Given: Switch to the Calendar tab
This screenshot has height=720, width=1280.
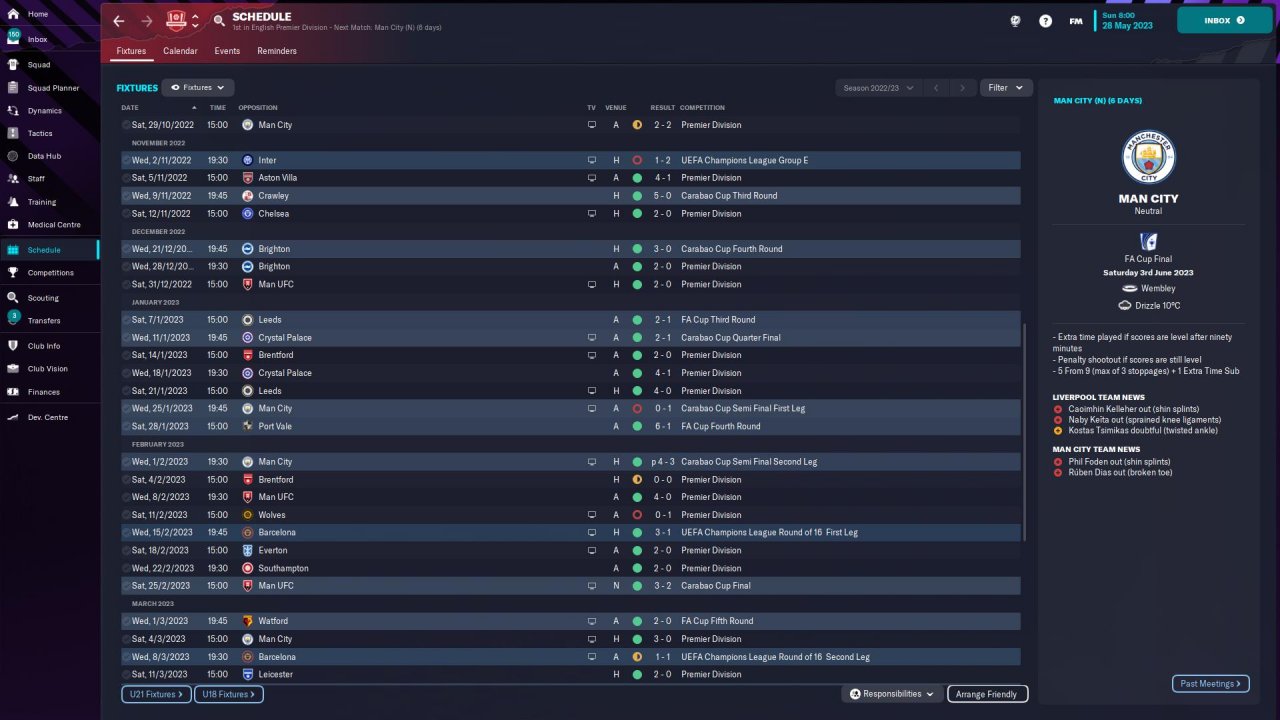Looking at the screenshot, I should point(180,51).
